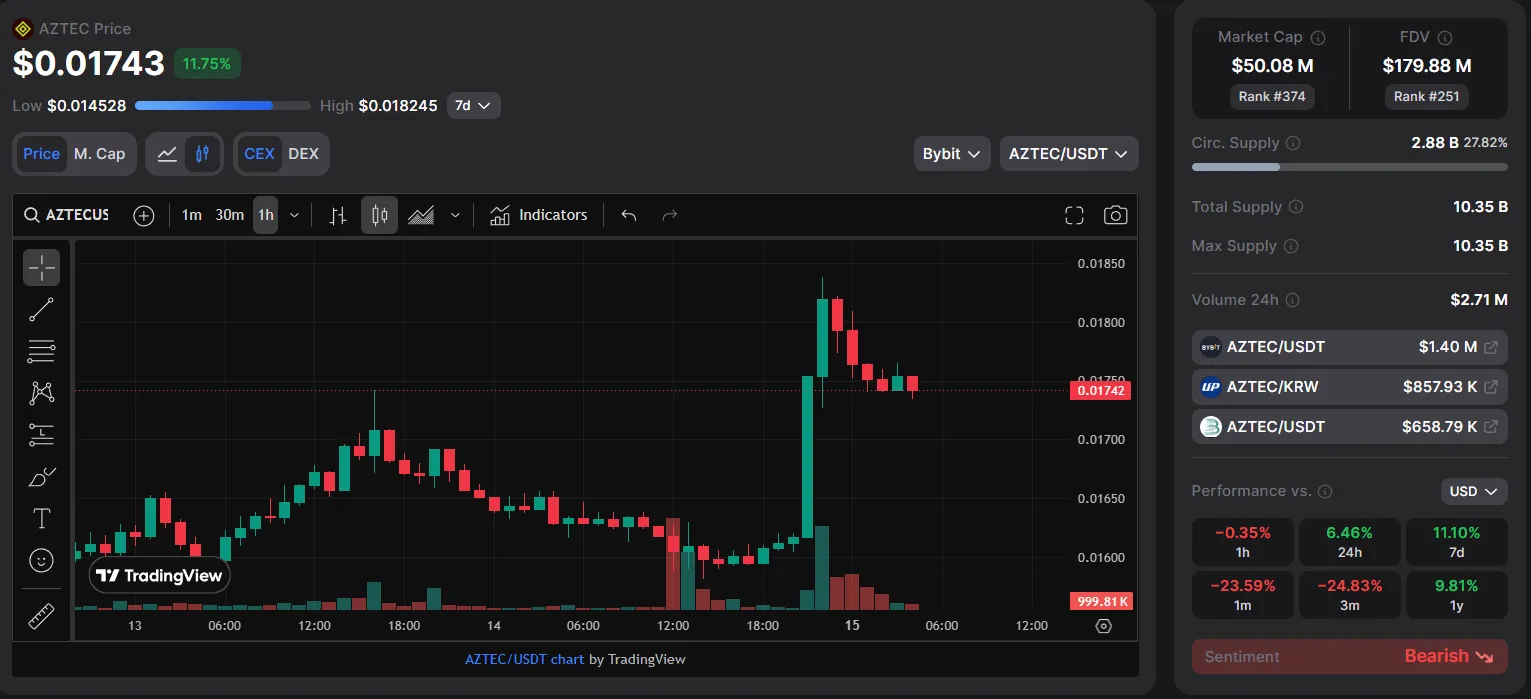Open the AZTEC/USDT chart link
Viewport: 1531px width, 699px height.
point(524,659)
